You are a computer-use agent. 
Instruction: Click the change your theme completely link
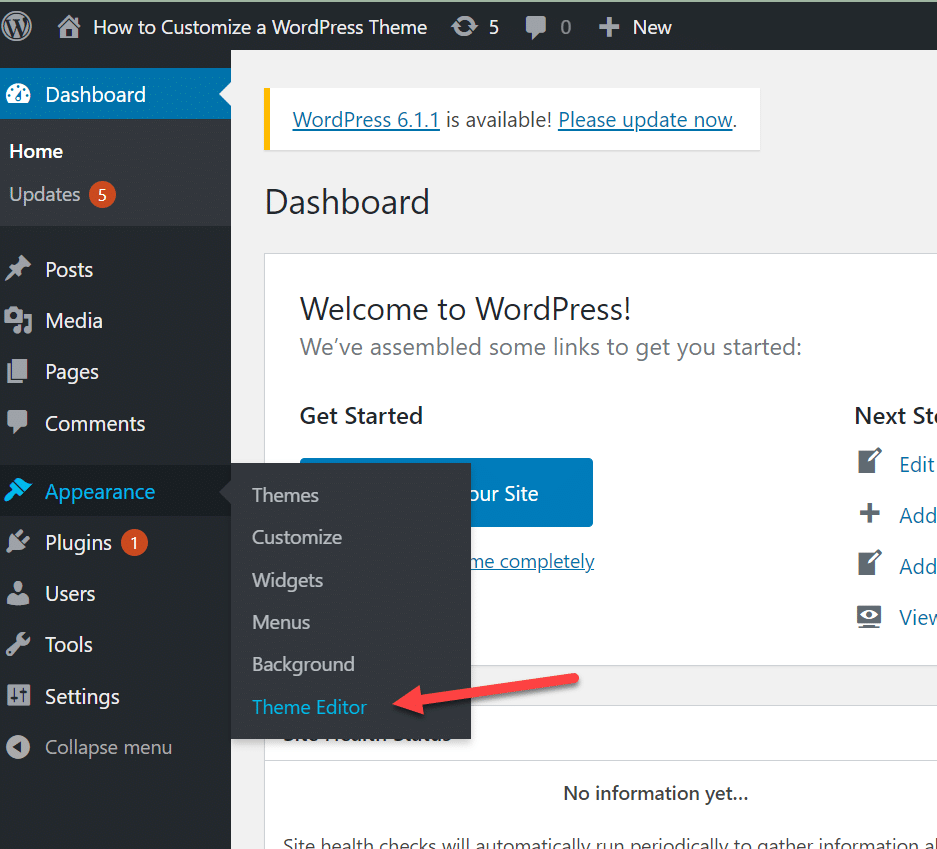tap(532, 562)
